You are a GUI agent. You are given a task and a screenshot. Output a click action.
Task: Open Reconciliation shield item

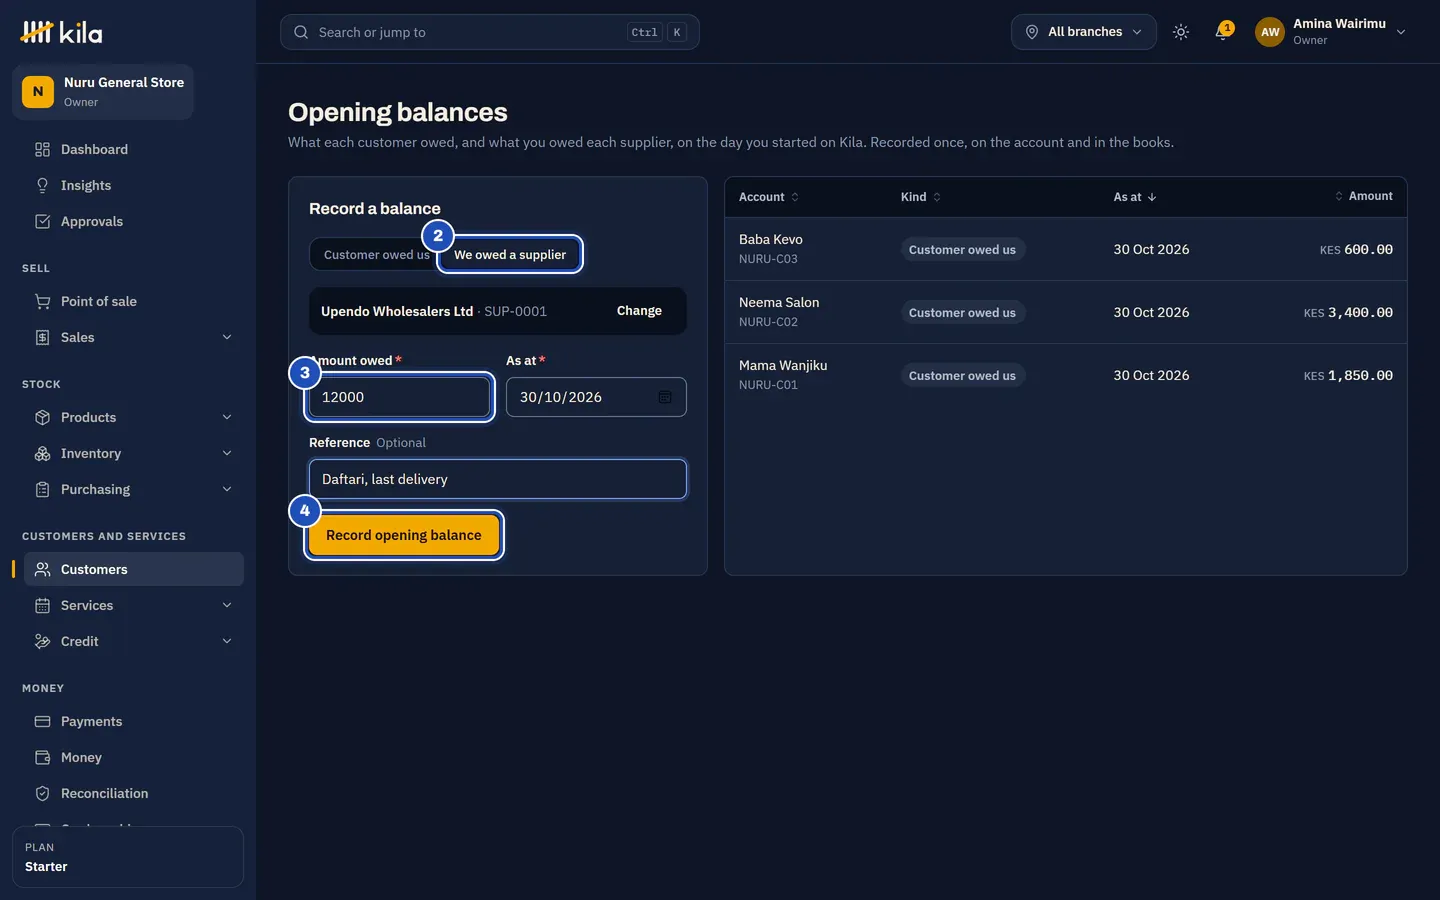click(x=134, y=793)
